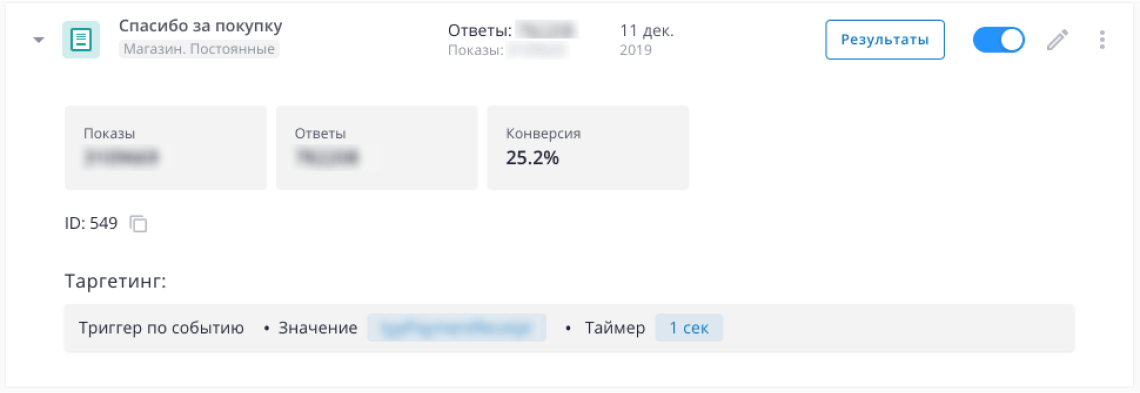Open the Результаты button
The height and width of the screenshot is (393, 1140).
click(x=885, y=40)
